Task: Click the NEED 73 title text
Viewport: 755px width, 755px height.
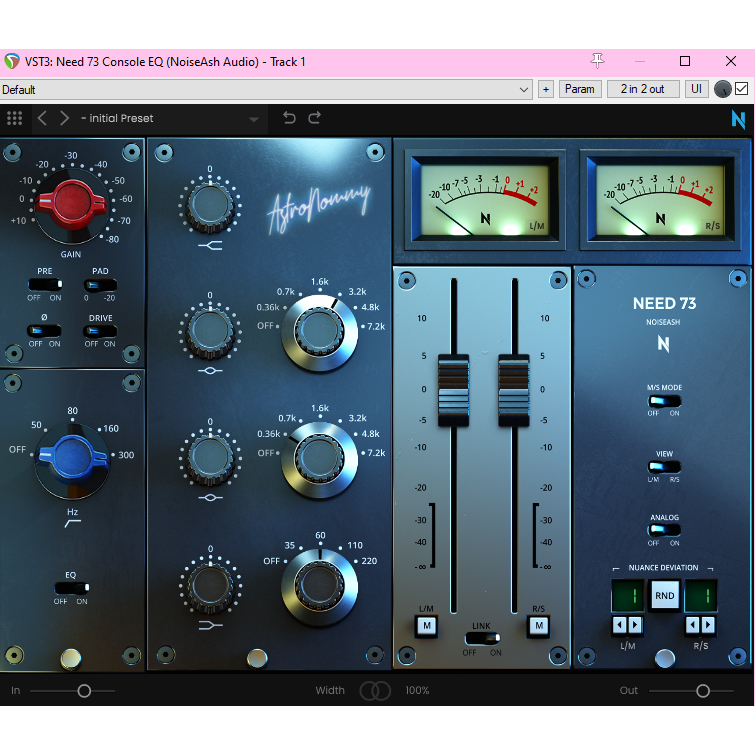Action: [x=664, y=303]
